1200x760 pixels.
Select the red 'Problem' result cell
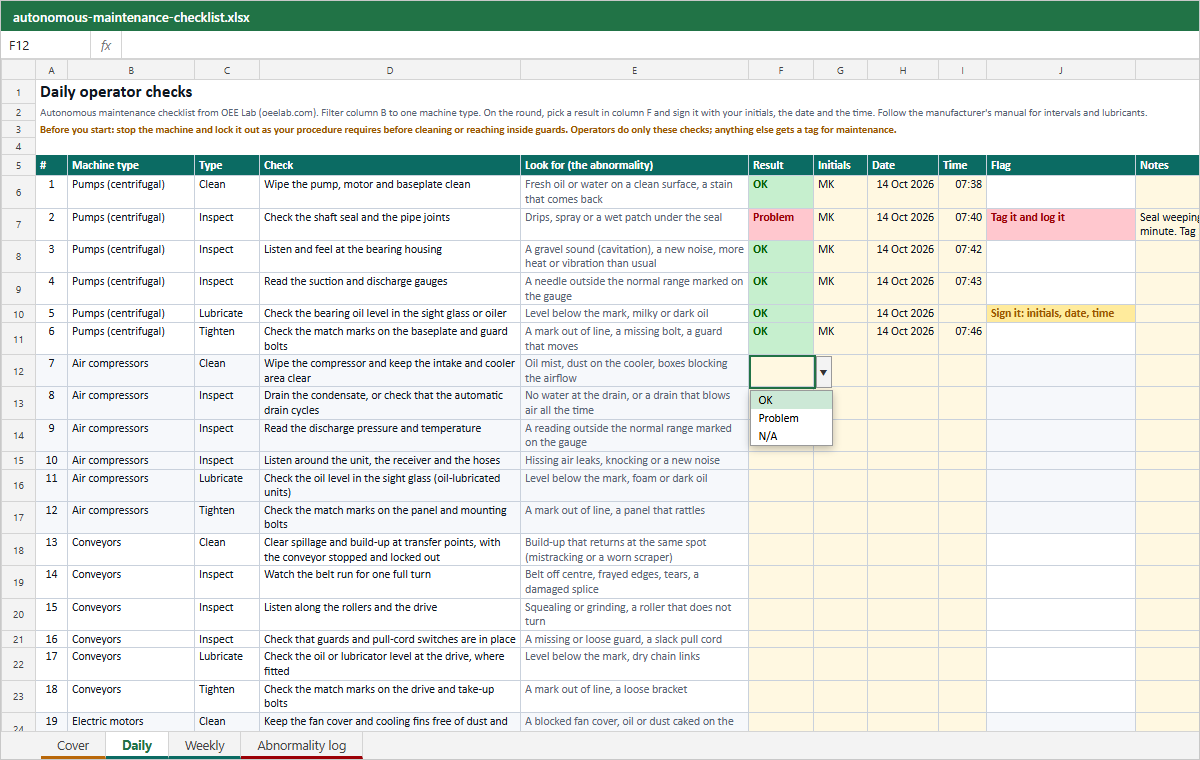click(781, 224)
